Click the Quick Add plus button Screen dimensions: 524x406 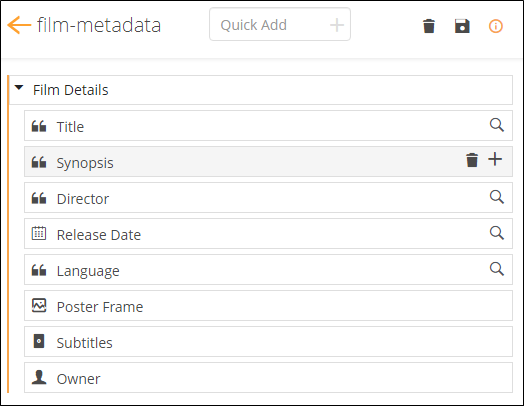point(337,25)
